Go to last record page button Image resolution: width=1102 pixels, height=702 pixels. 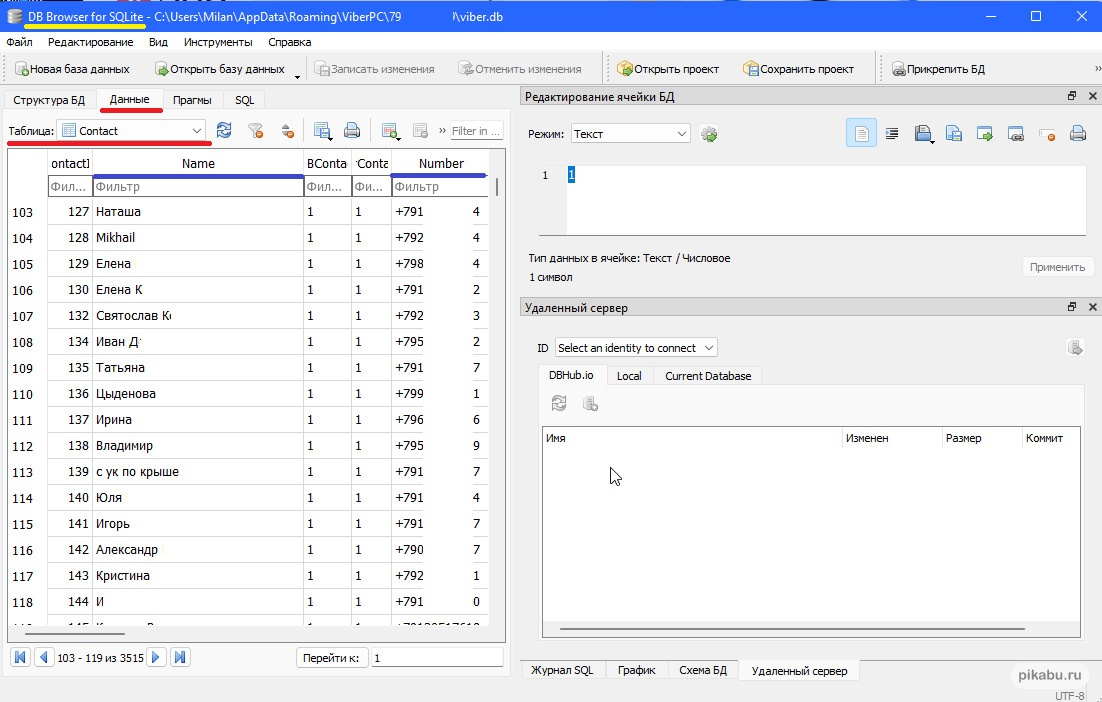(180, 657)
